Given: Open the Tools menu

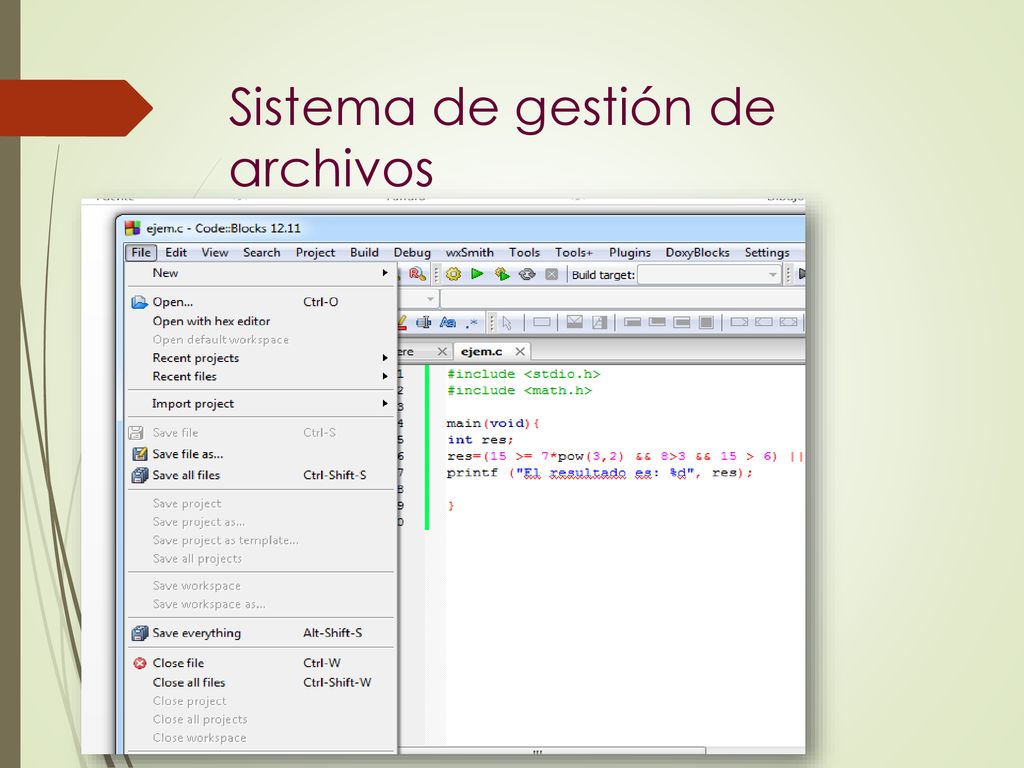Looking at the screenshot, I should (x=524, y=252).
